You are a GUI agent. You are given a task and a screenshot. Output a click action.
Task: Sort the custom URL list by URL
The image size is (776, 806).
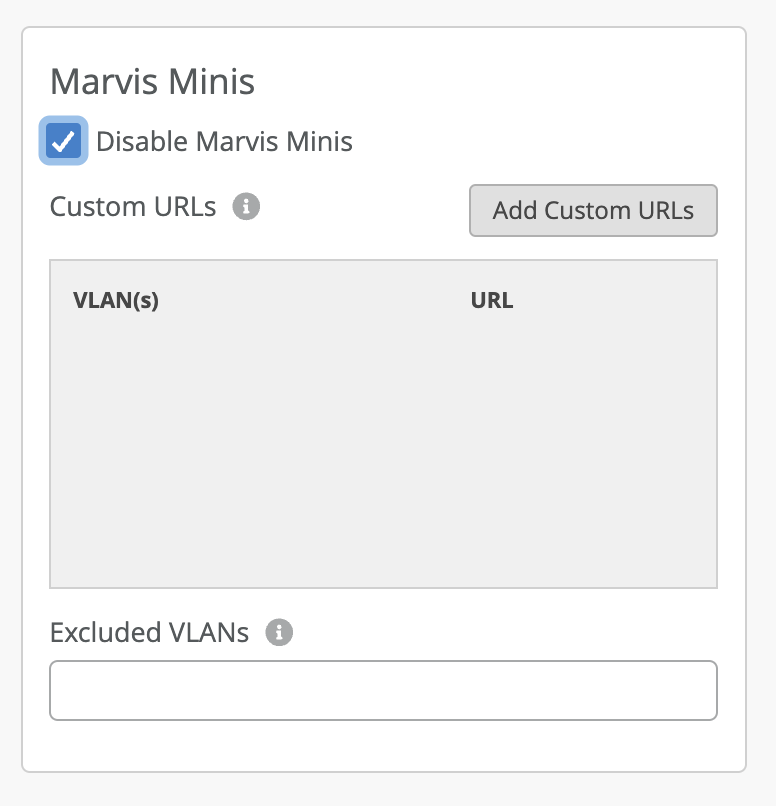click(492, 300)
